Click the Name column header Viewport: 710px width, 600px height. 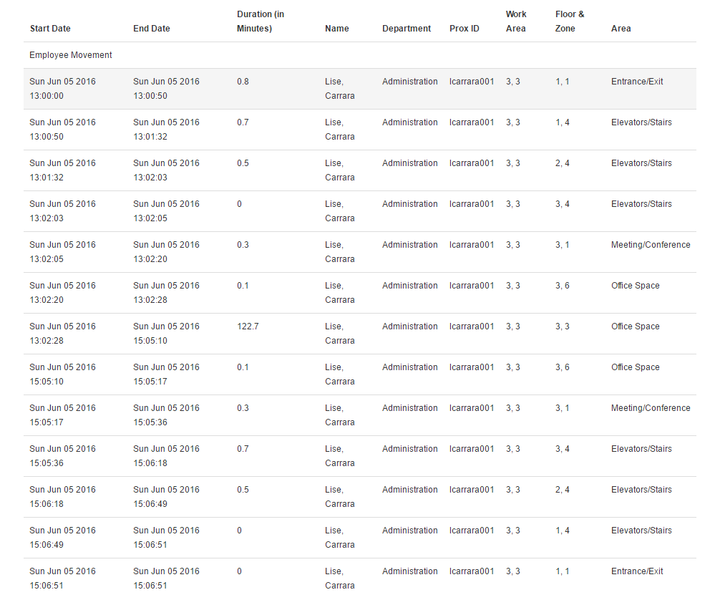click(x=337, y=29)
